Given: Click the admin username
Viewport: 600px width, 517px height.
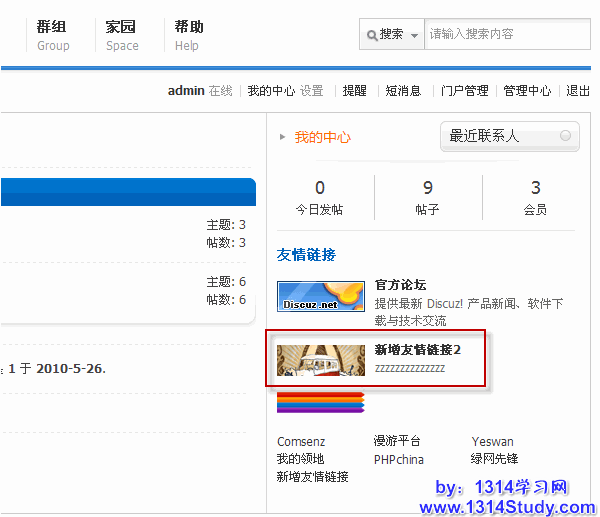Looking at the screenshot, I should pos(186,91).
